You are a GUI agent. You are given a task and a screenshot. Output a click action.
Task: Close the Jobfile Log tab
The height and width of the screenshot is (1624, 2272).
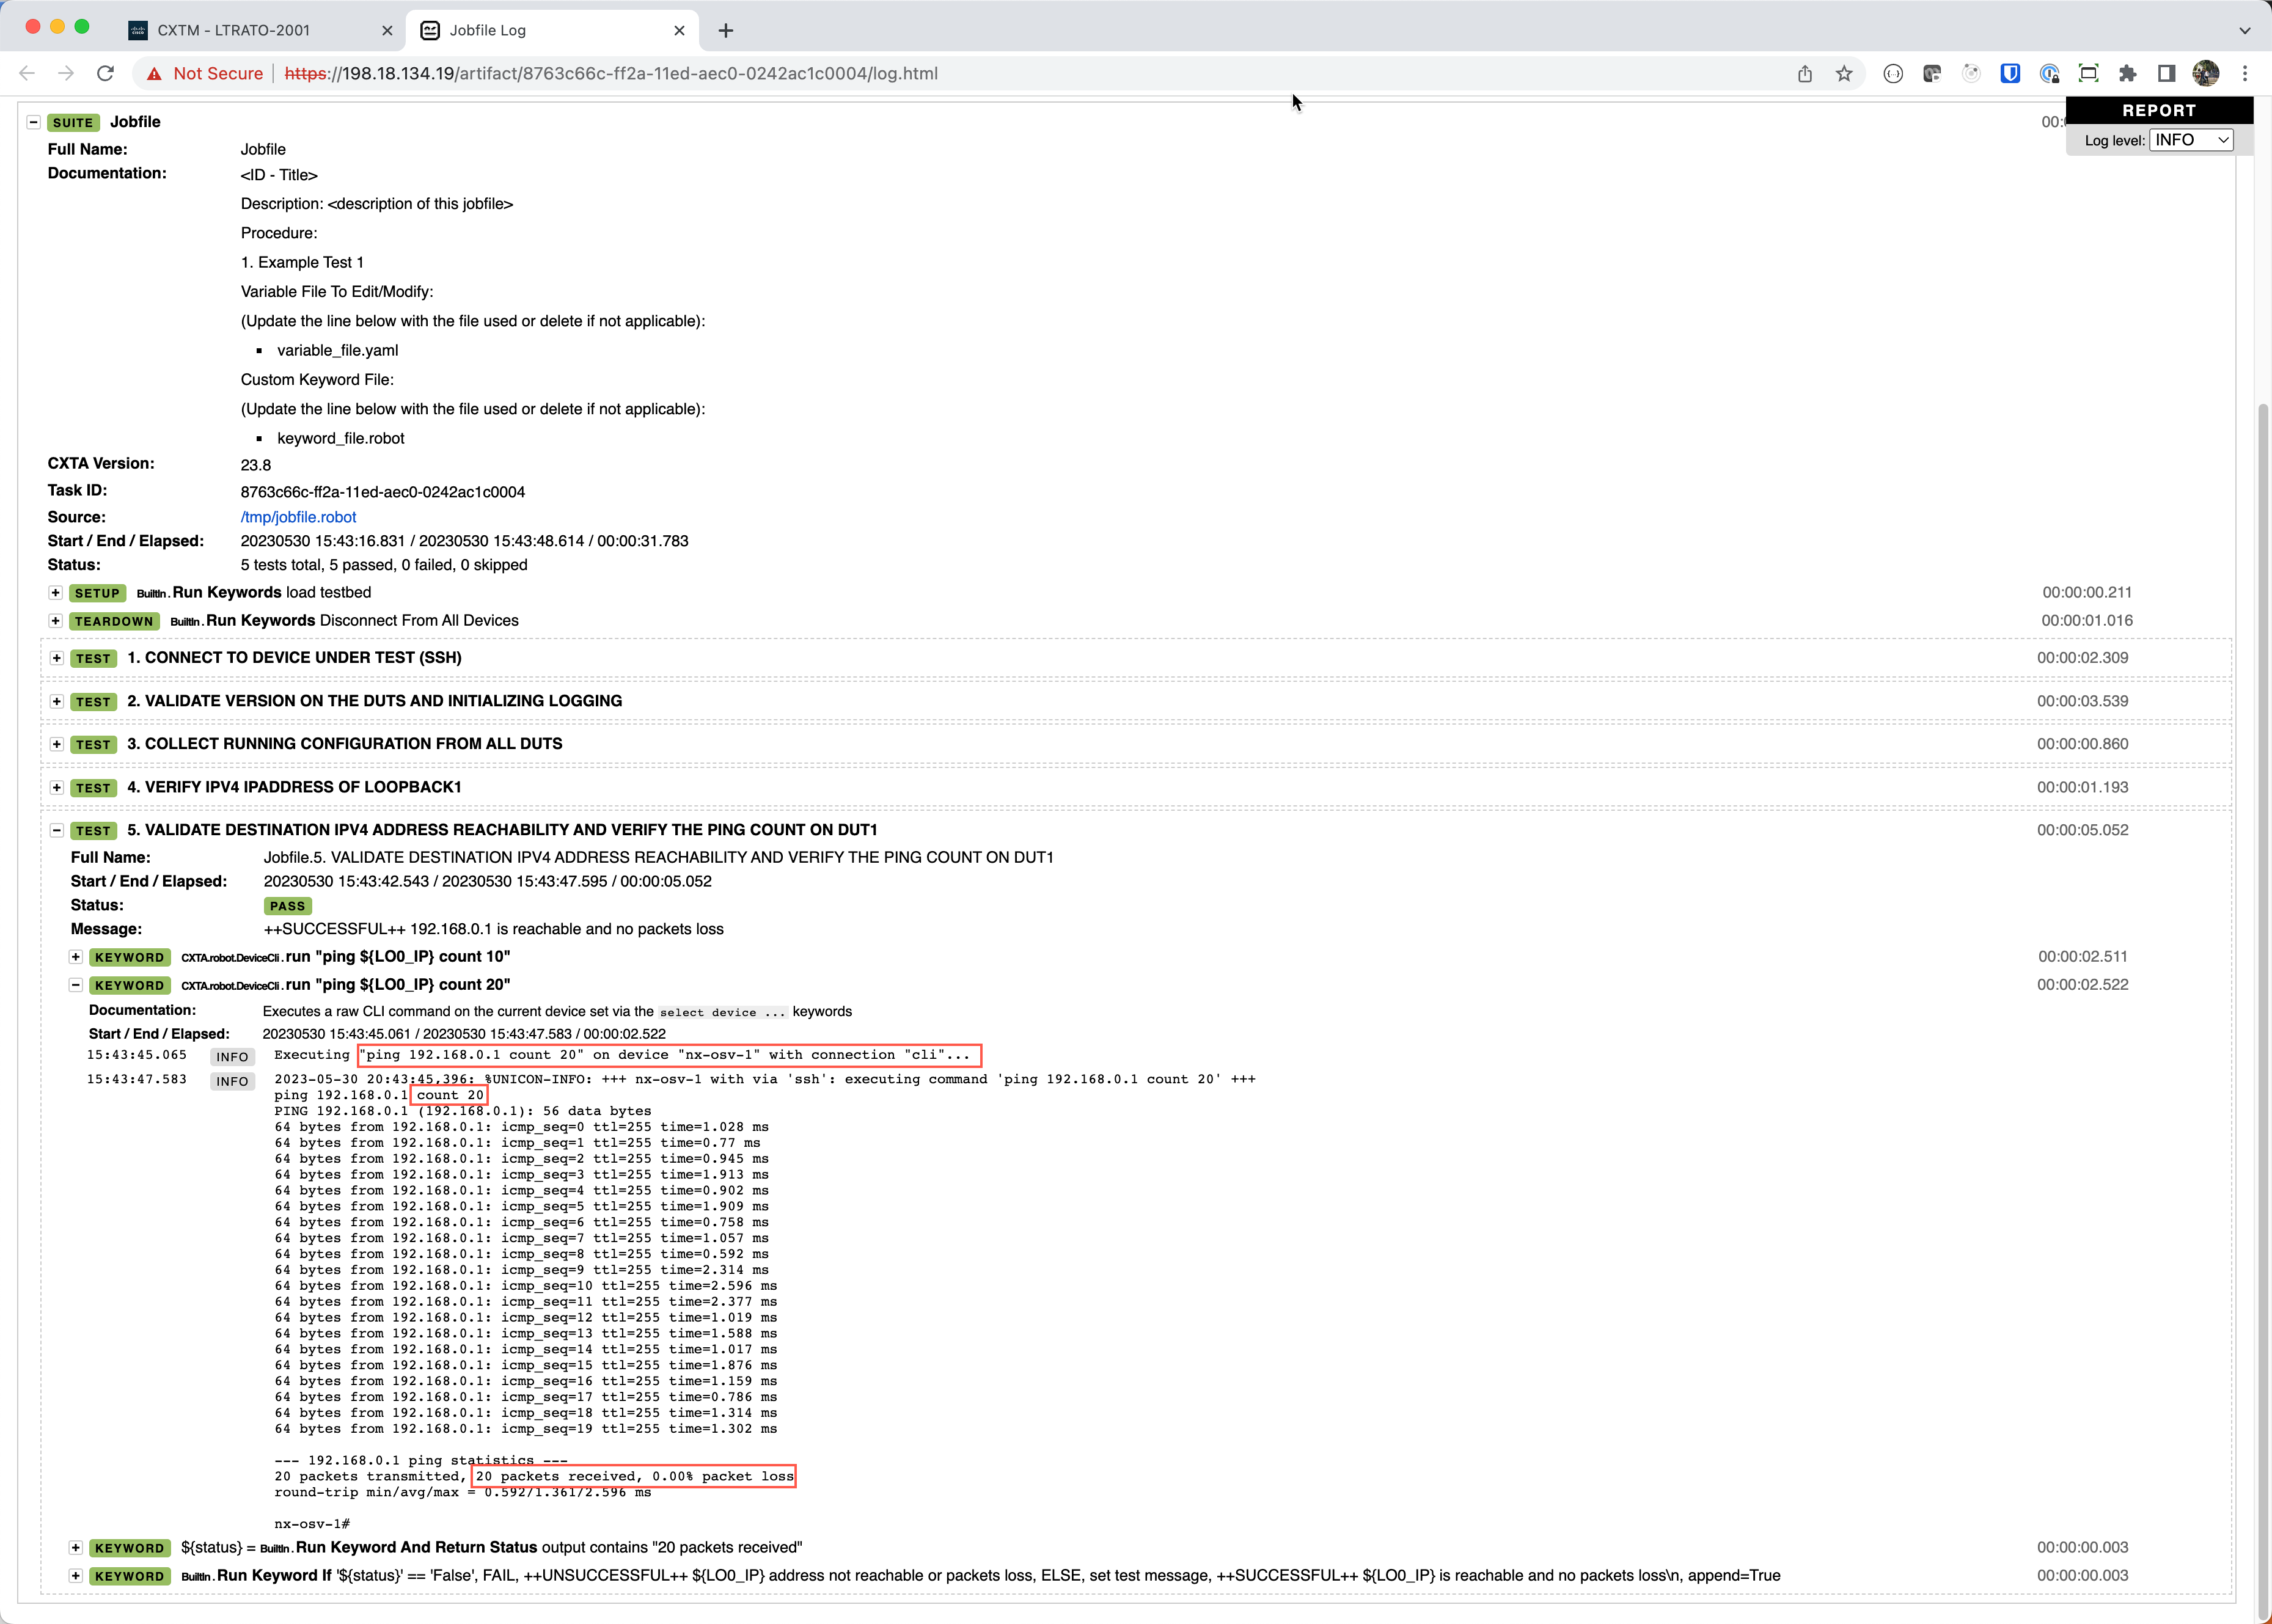pyautogui.click(x=680, y=30)
